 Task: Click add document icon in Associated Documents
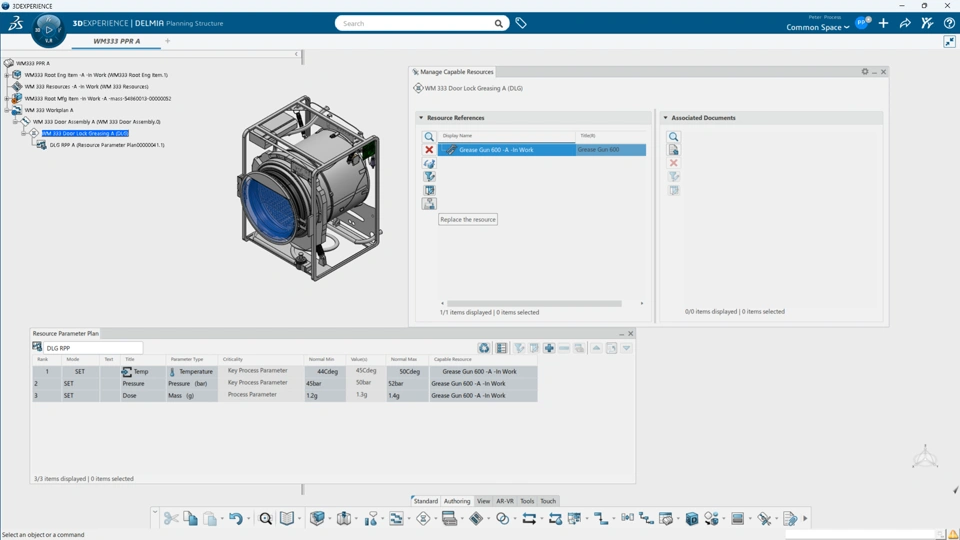(x=673, y=150)
